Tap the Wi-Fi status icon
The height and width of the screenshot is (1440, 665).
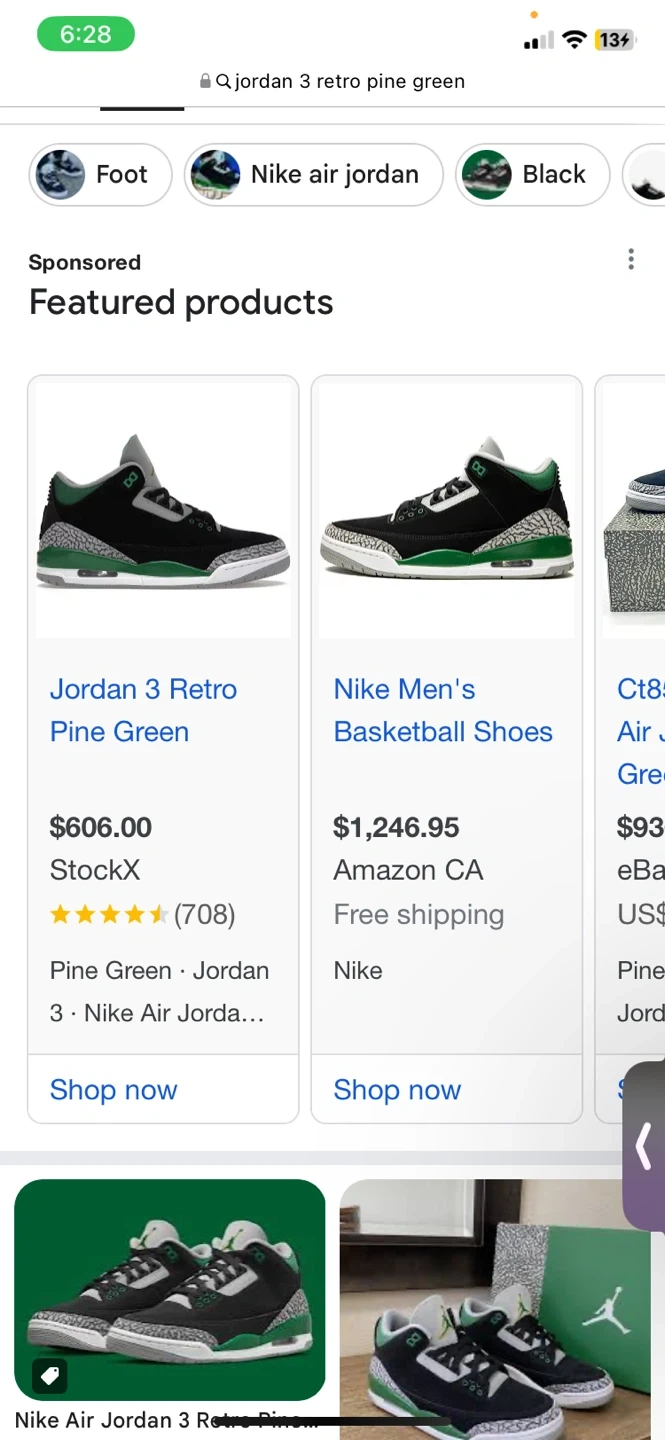tap(574, 40)
